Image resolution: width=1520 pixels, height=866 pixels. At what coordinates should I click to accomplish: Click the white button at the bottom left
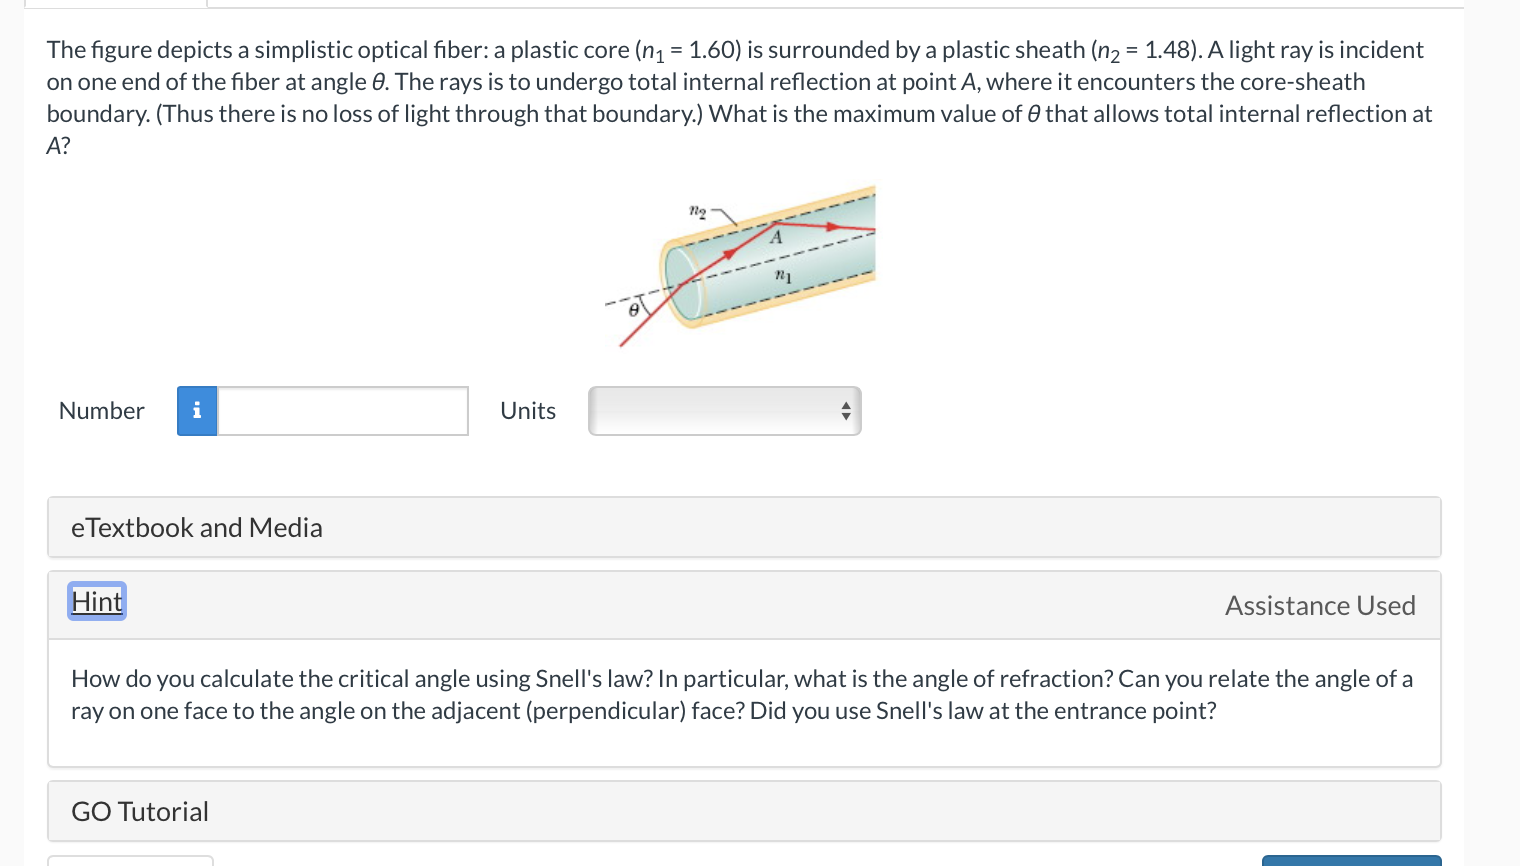130,861
